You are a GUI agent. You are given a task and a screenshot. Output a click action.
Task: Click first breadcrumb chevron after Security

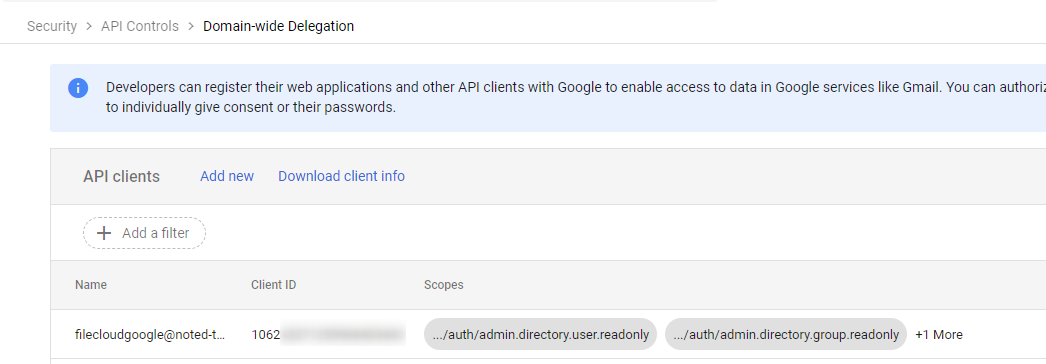click(x=89, y=27)
